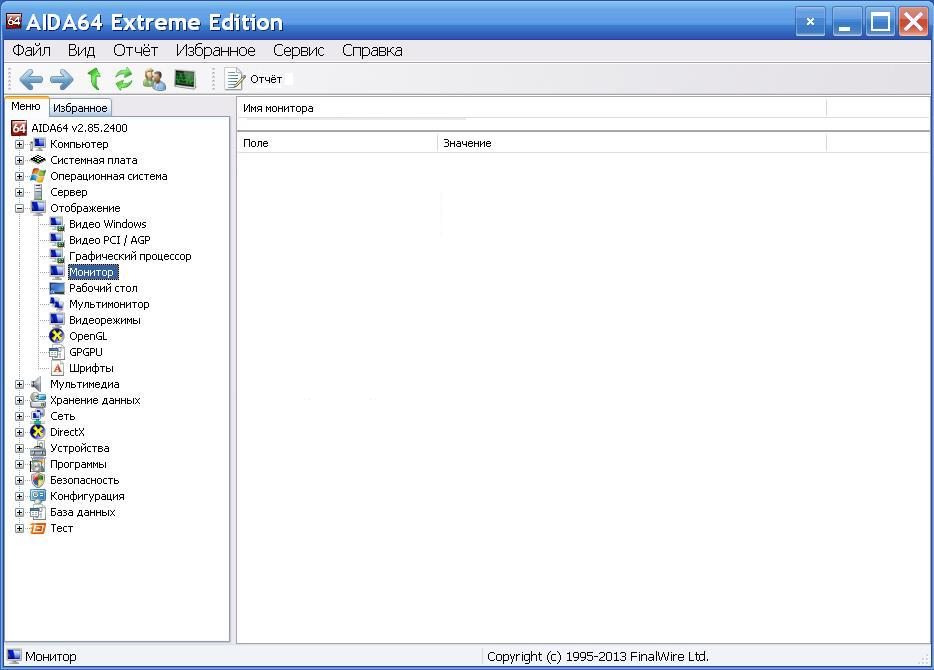Viewport: 934px width, 670px height.
Task: Click the Copyright FinalWire status bar text
Action: coord(597,656)
